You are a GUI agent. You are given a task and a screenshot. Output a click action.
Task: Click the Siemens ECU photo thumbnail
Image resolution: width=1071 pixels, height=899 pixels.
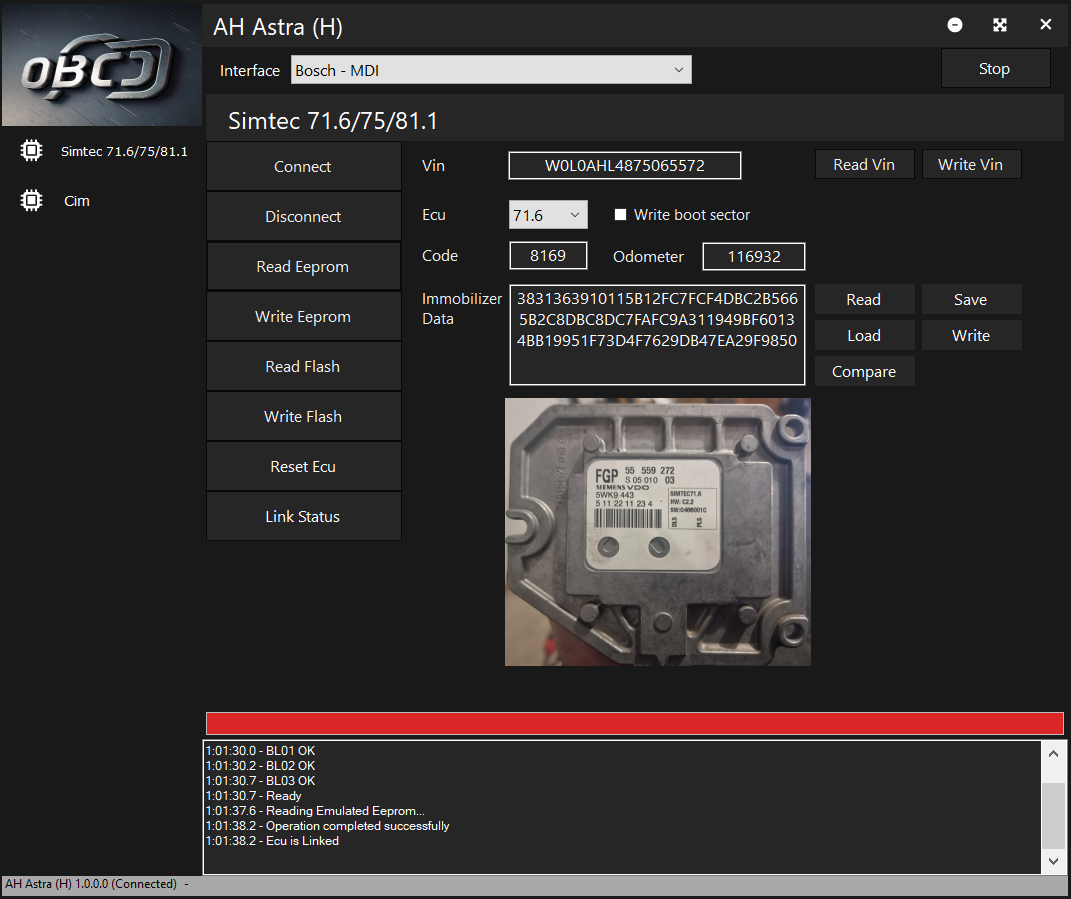click(x=657, y=532)
